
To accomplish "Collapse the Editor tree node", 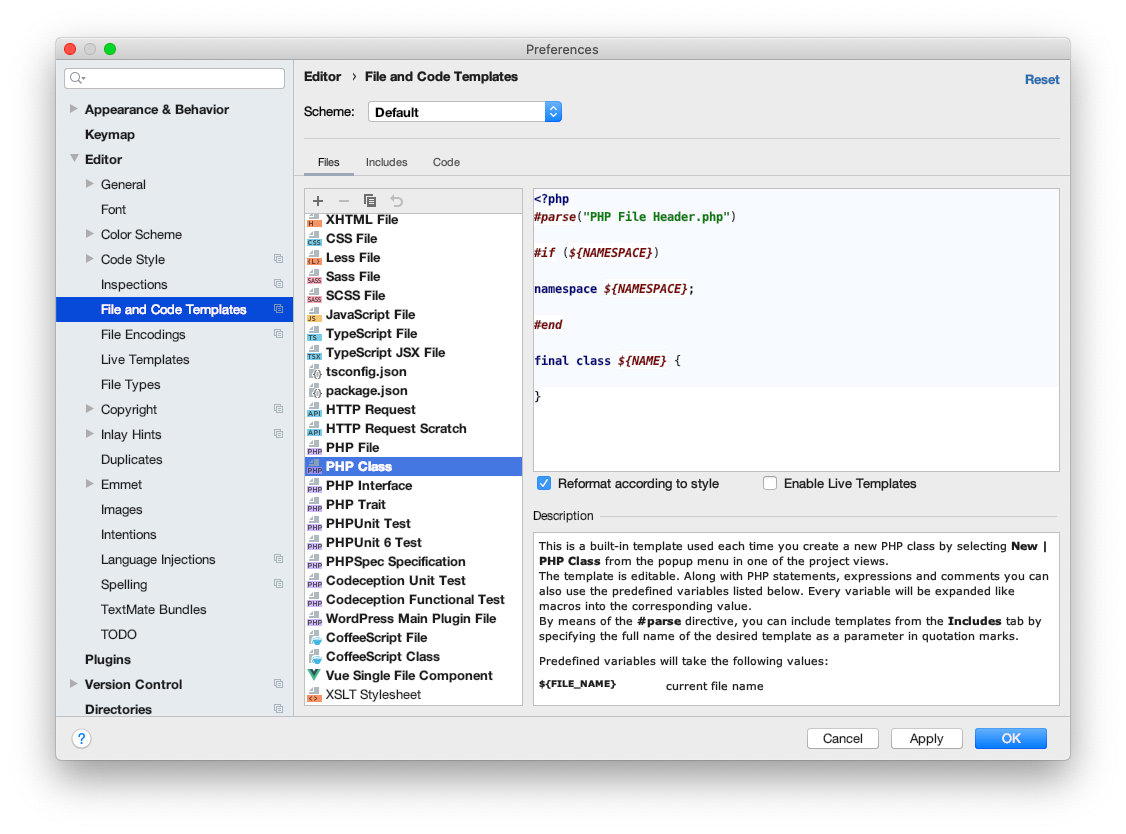I will 73,159.
